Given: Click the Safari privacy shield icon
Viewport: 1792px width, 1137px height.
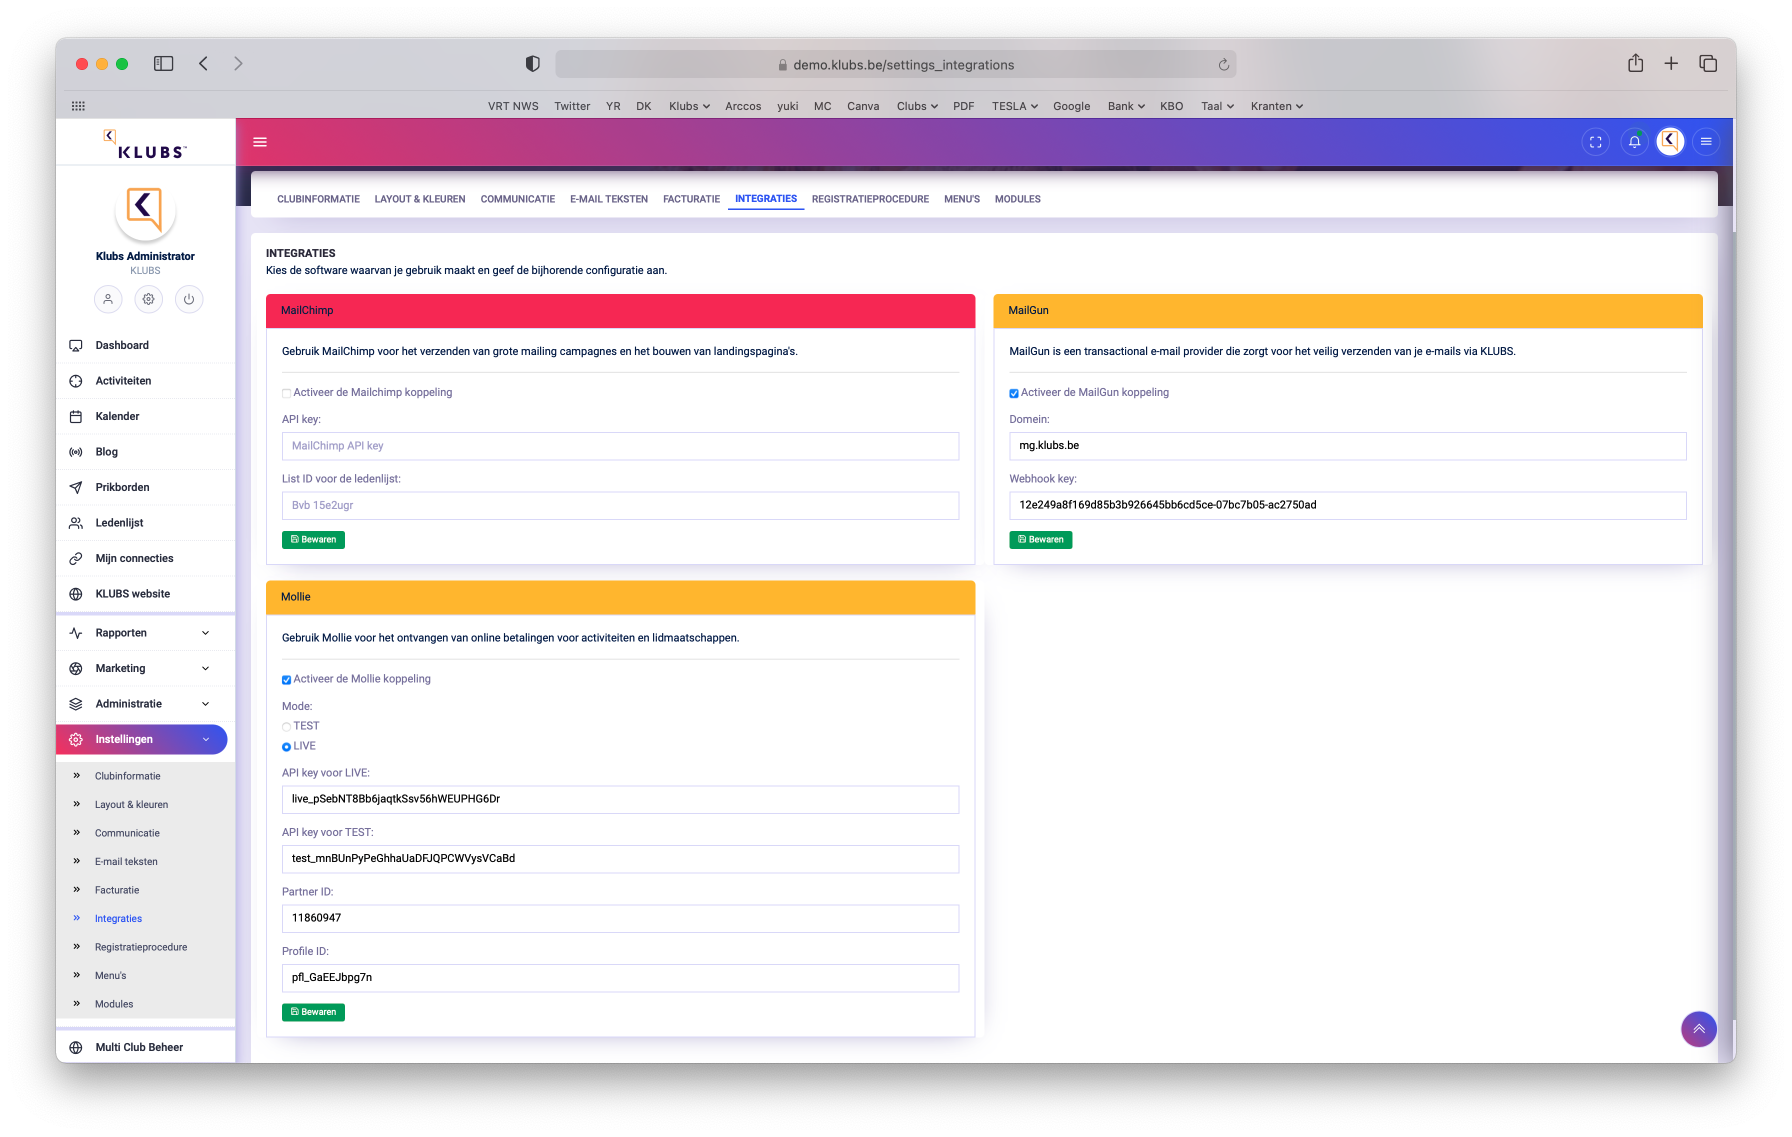Looking at the screenshot, I should pos(533,64).
